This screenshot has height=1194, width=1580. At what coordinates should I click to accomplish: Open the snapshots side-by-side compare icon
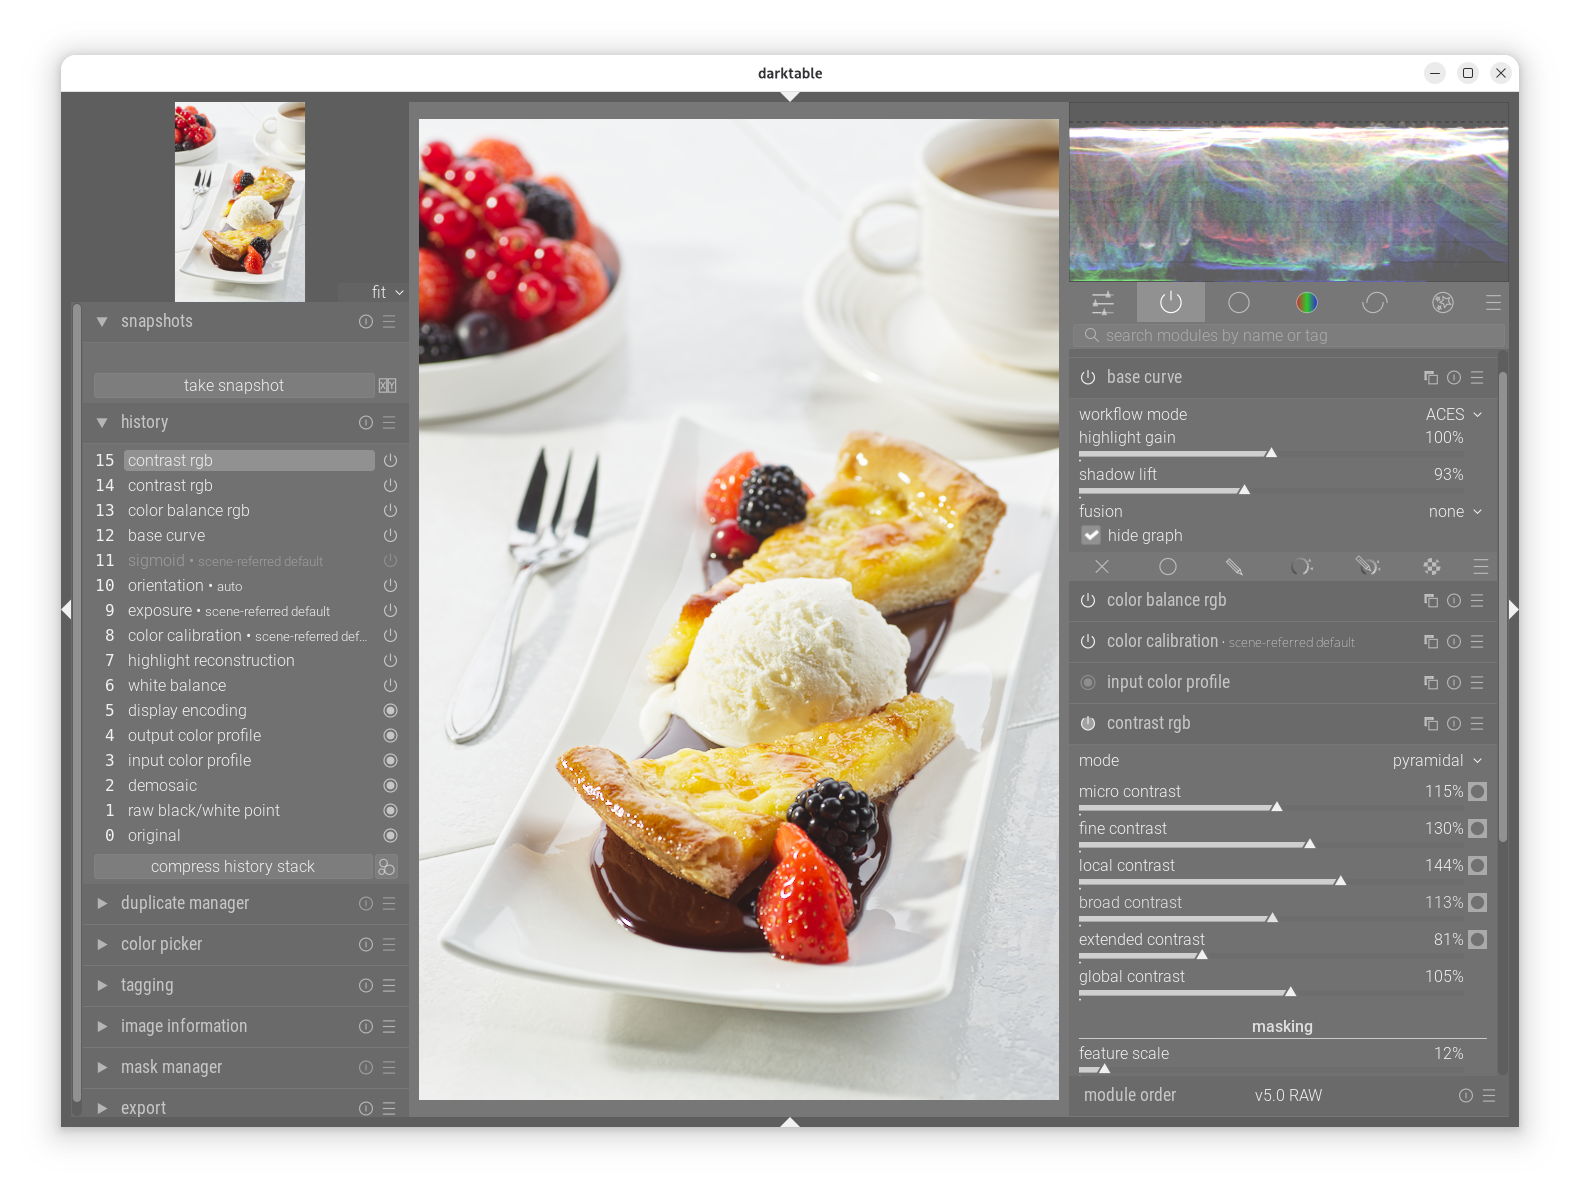tap(388, 385)
